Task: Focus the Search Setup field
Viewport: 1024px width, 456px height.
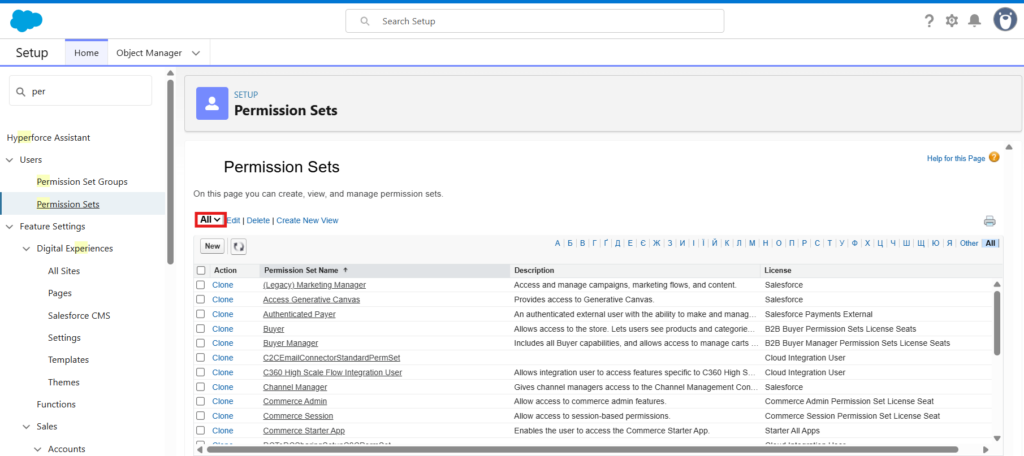Action: coord(534,21)
